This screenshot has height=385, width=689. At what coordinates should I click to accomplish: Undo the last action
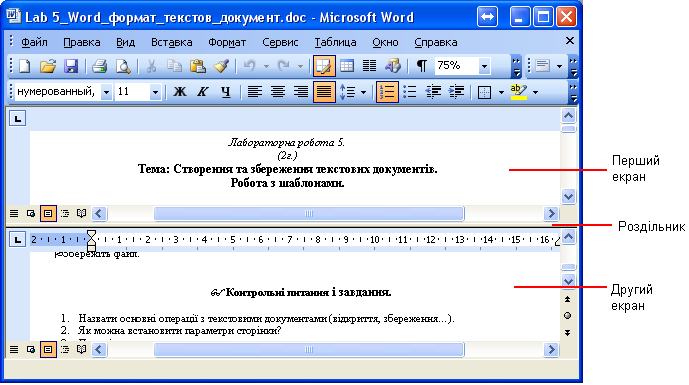point(250,66)
